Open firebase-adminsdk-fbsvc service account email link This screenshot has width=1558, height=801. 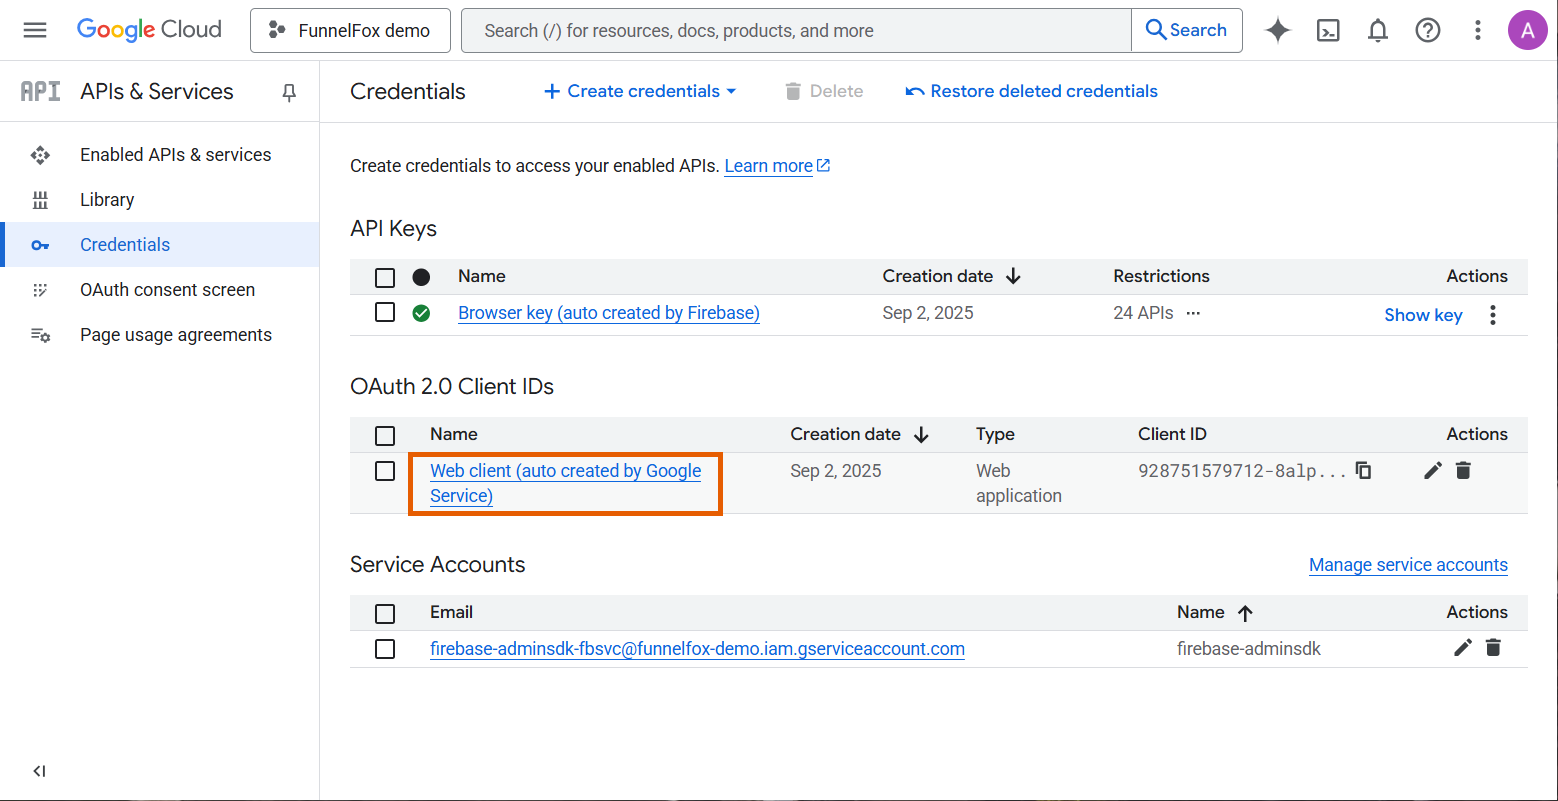697,649
